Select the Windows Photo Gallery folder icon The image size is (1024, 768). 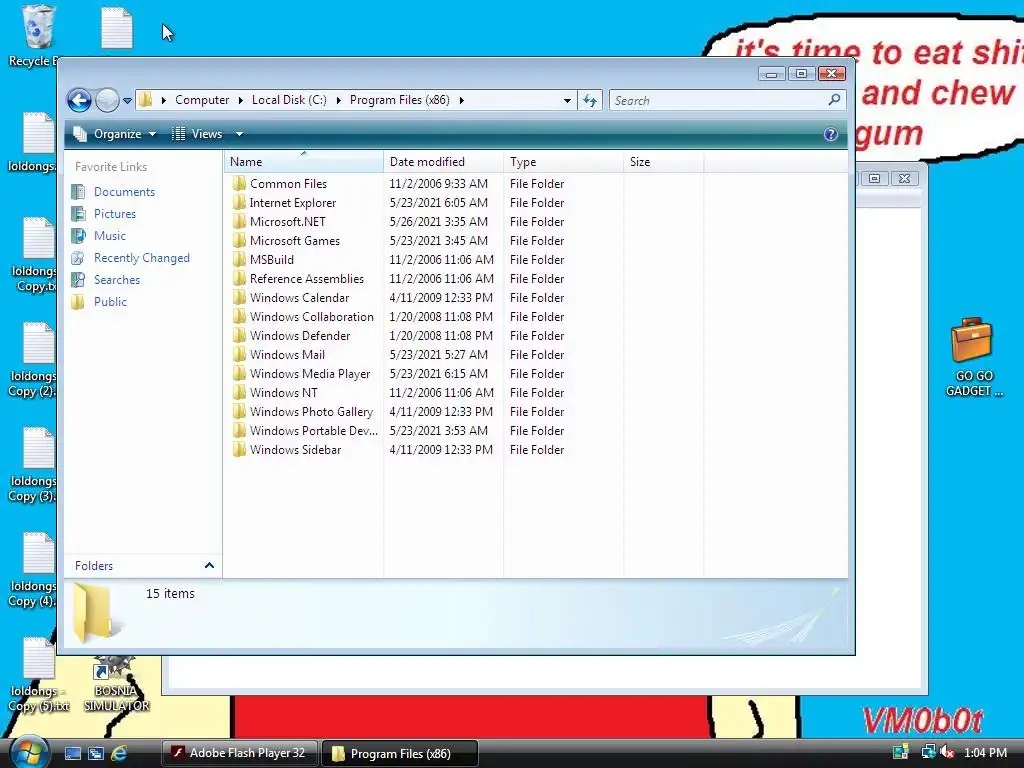[x=239, y=411]
